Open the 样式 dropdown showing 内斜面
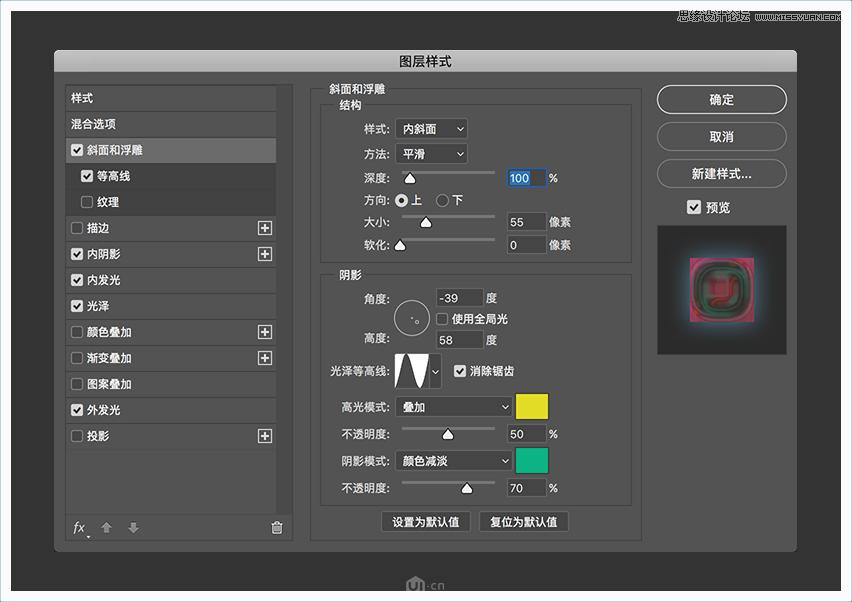The image size is (852, 602). tap(430, 128)
